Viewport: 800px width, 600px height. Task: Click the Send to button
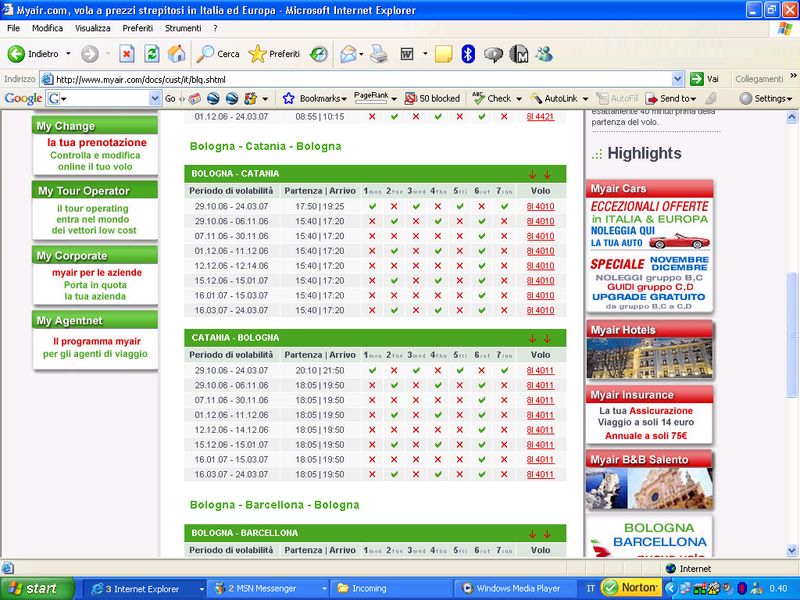point(669,98)
